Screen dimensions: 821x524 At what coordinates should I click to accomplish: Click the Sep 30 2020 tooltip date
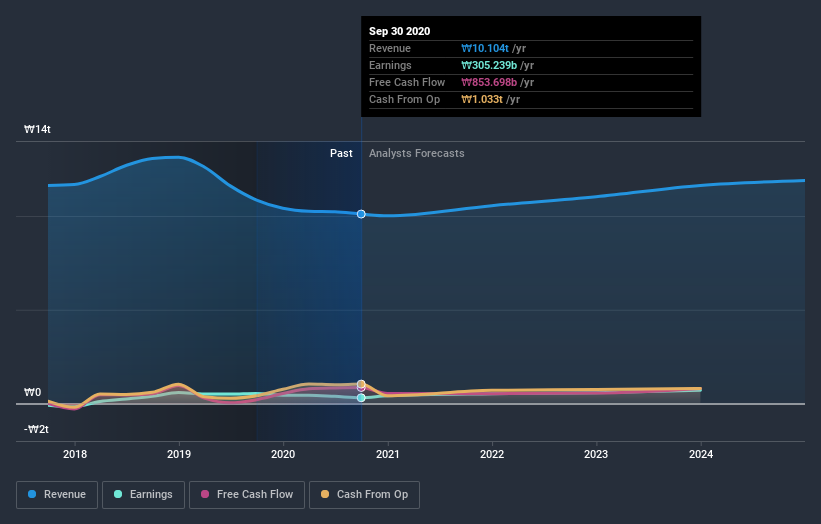pos(400,31)
